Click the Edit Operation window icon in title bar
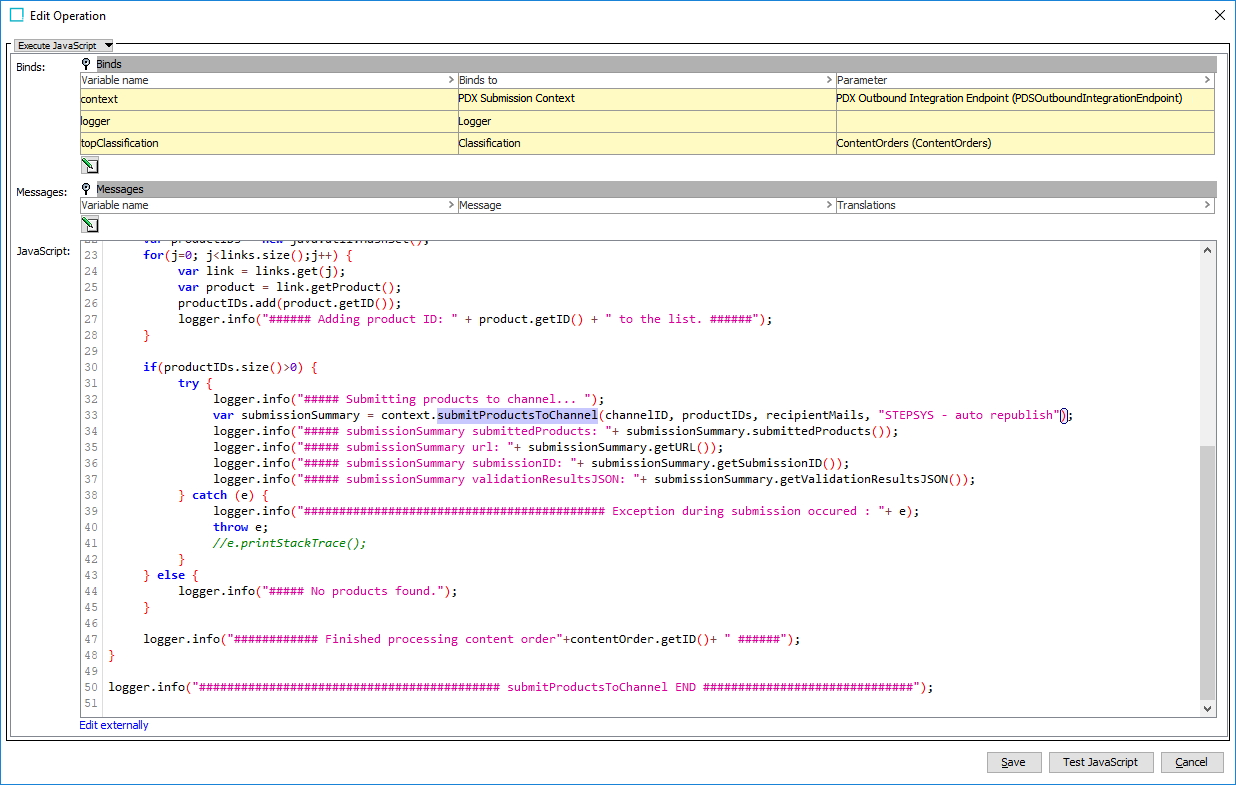Viewport: 1236px width, 785px height. 16,15
